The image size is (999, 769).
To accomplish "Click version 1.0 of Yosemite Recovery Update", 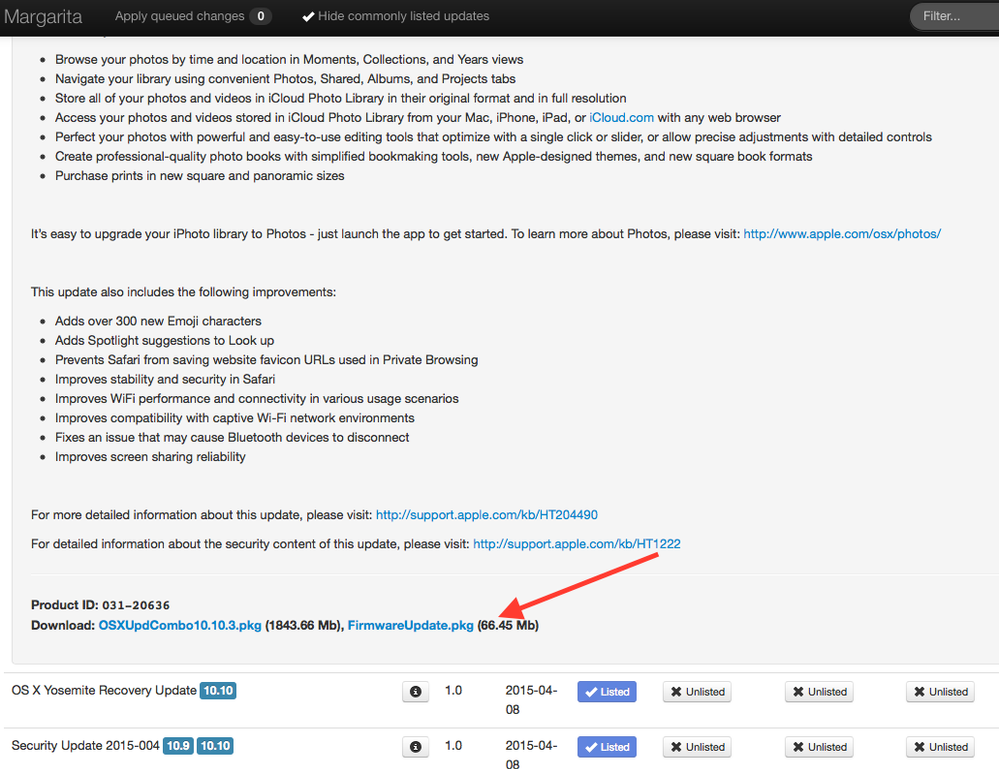I will 453,691.
